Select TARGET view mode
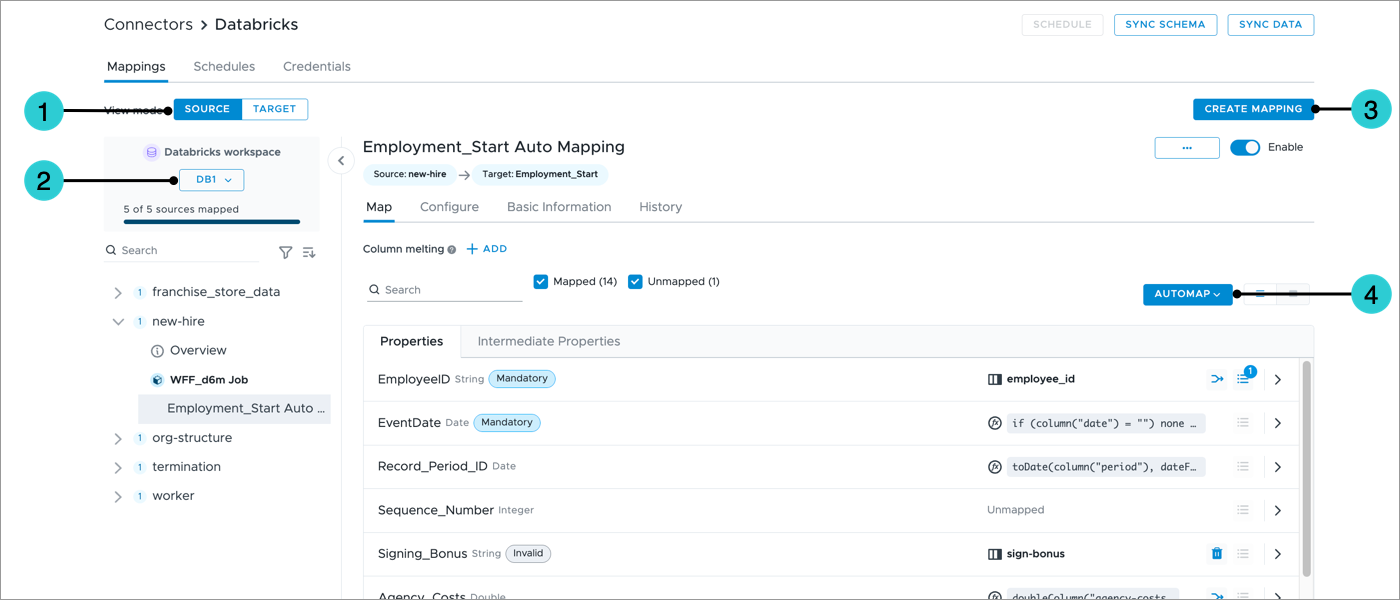Screen dimensions: 1400x600 tap(275, 109)
